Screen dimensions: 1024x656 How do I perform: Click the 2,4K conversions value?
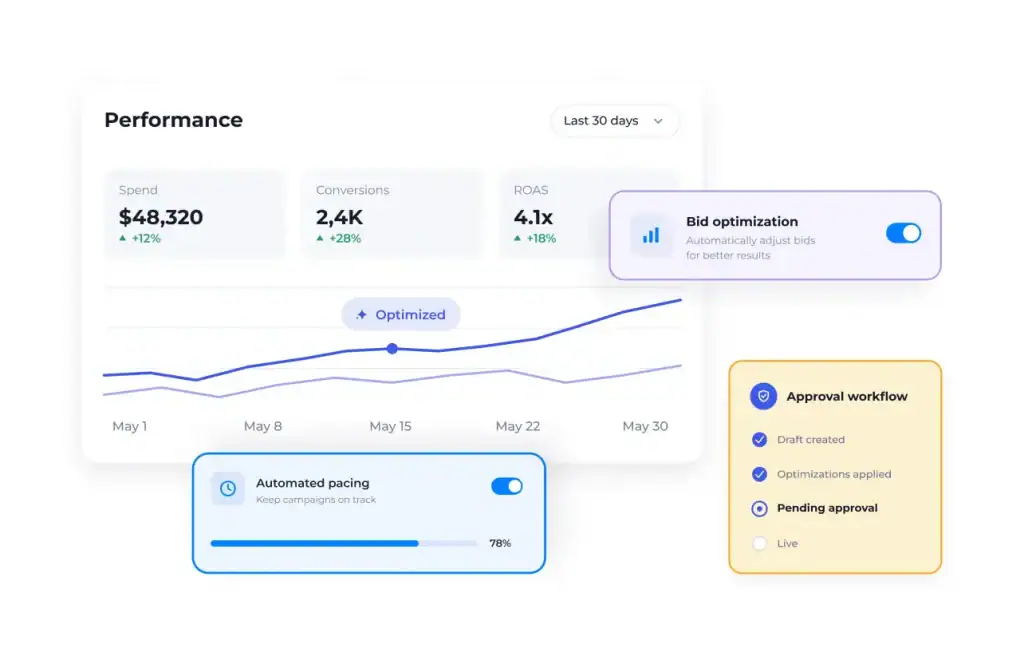click(x=339, y=217)
